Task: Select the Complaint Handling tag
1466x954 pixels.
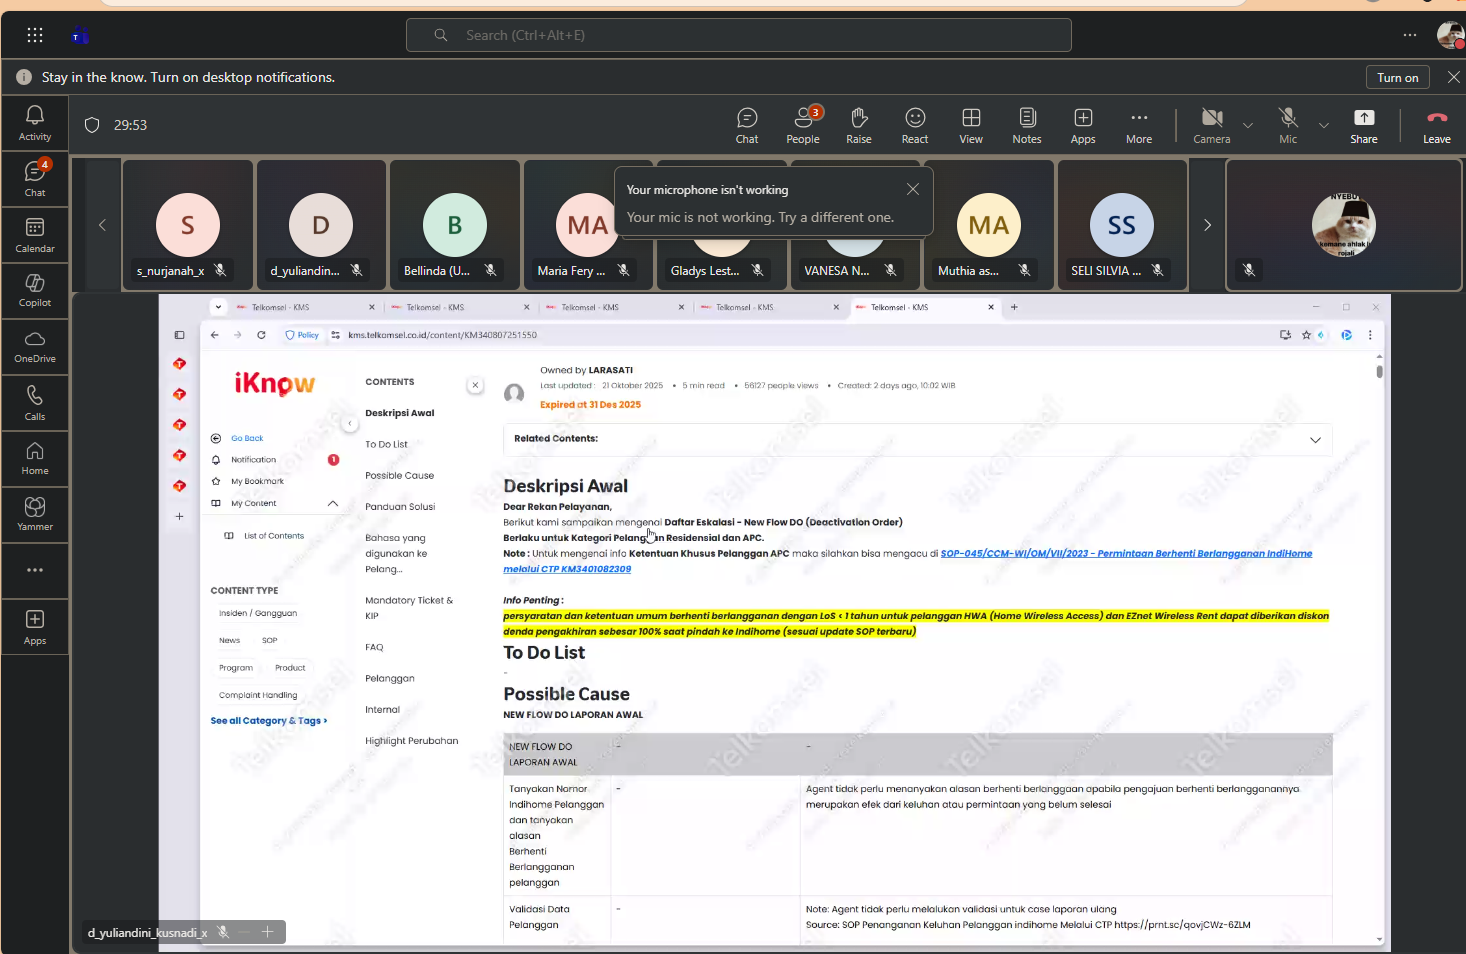Action: tap(258, 695)
